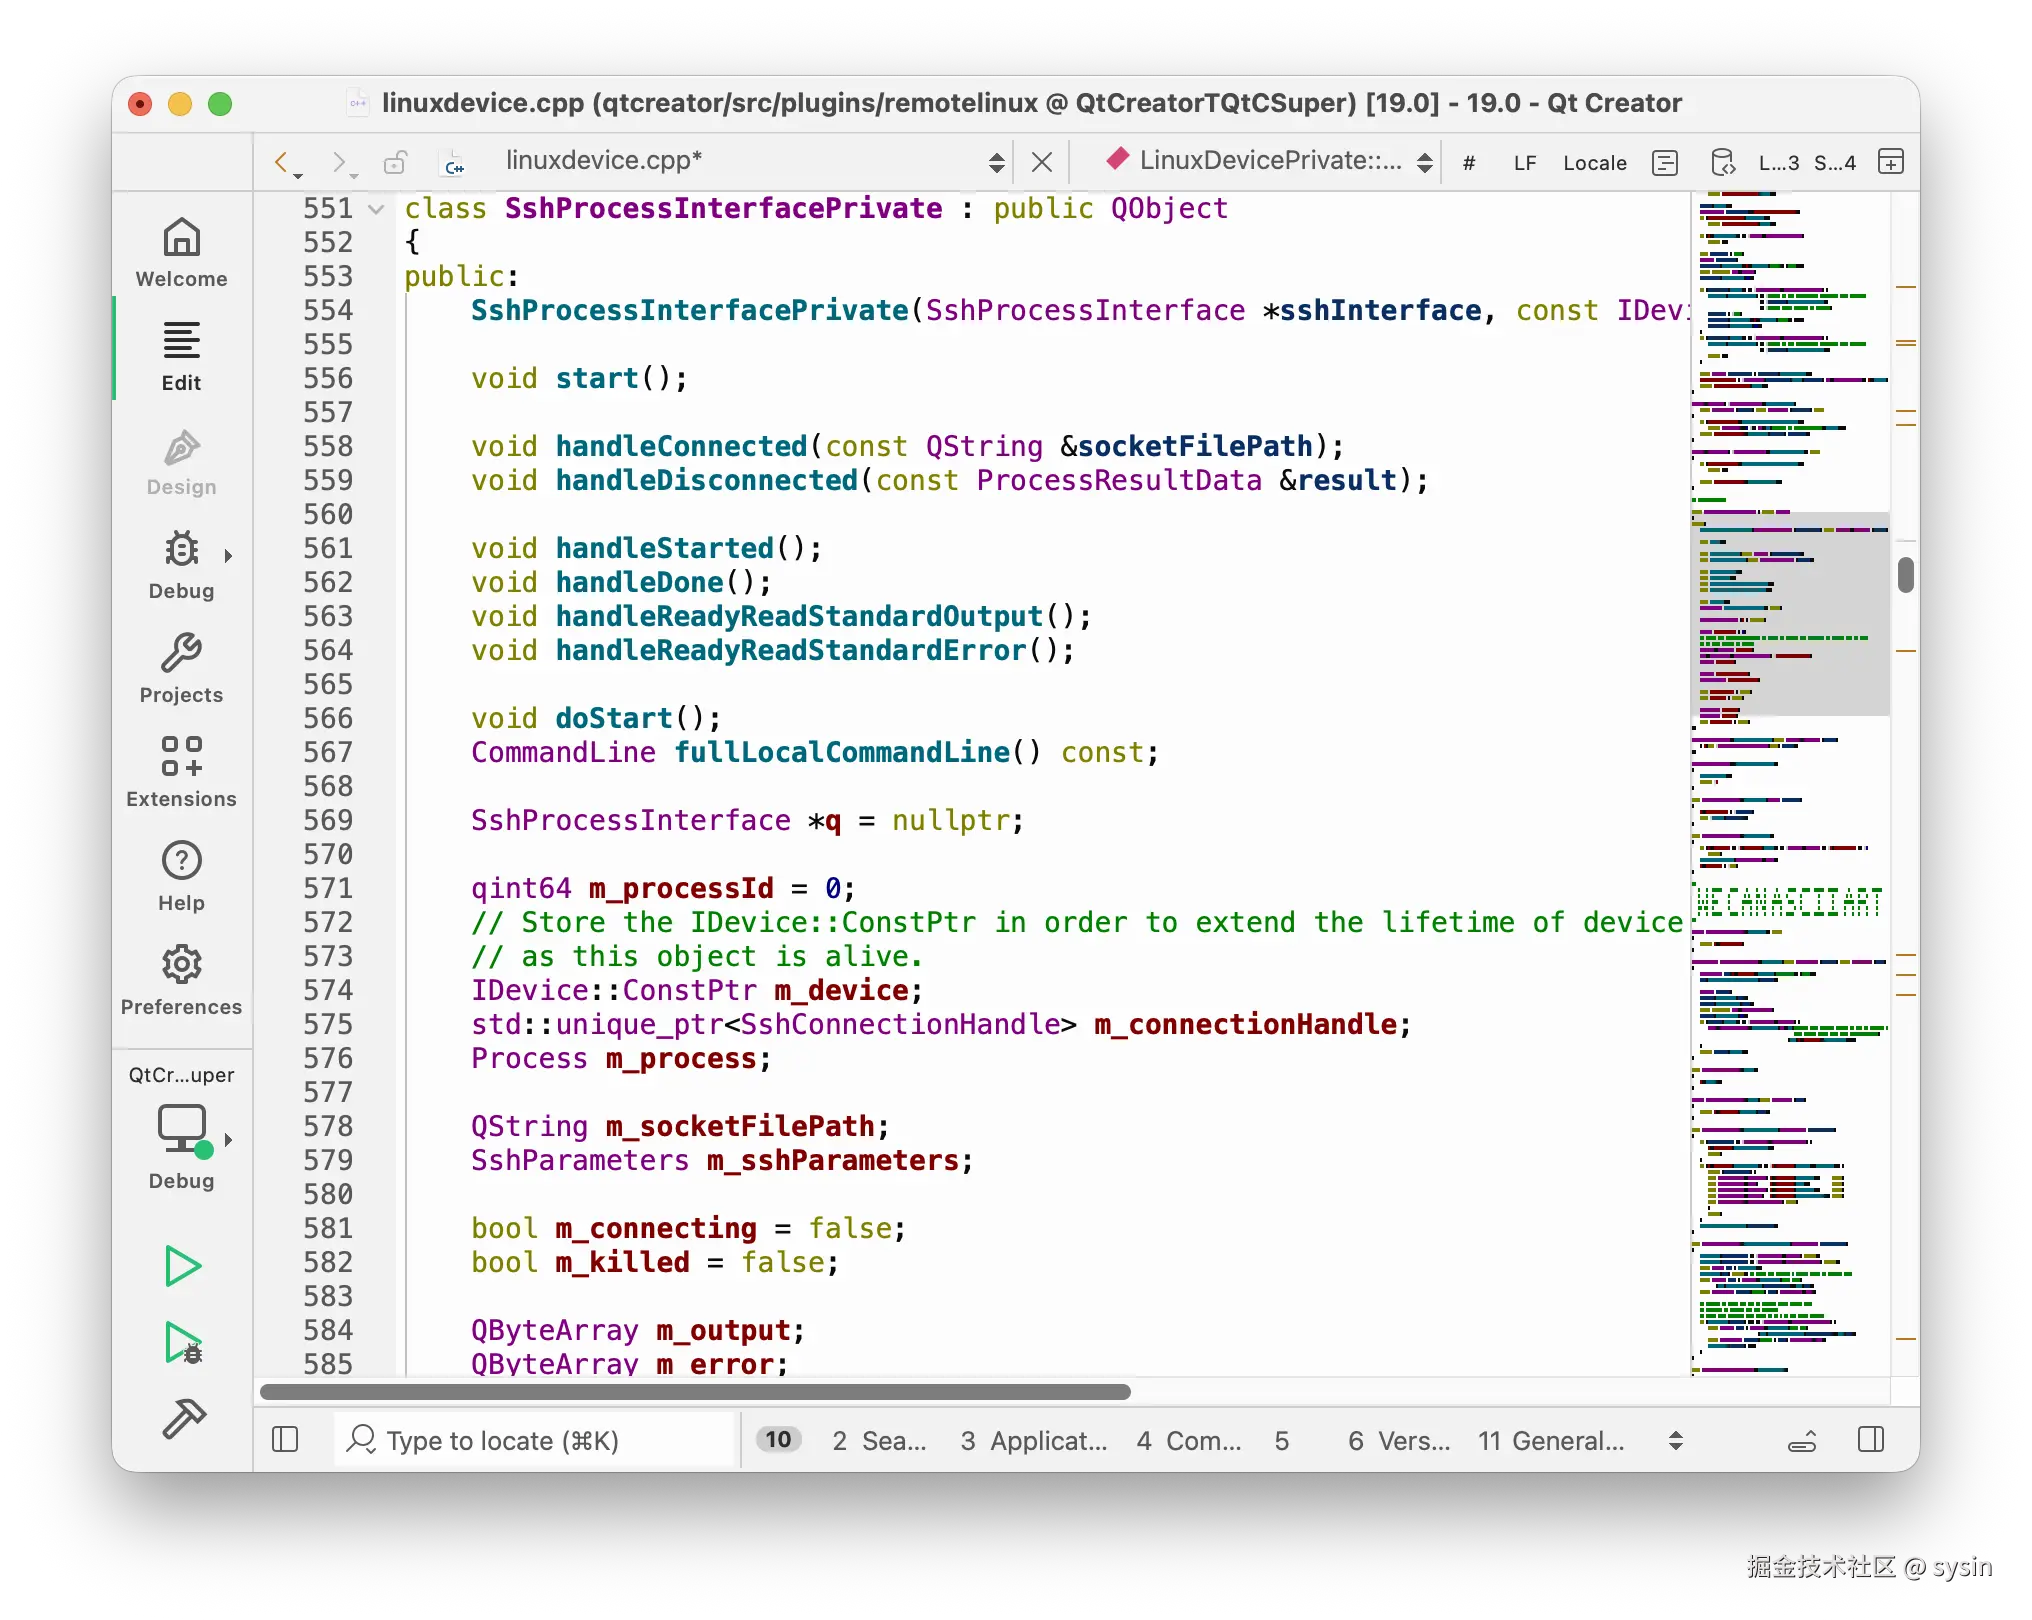Viewport: 2032px width, 1620px height.
Task: Click the LF line ending button
Action: point(1524,163)
